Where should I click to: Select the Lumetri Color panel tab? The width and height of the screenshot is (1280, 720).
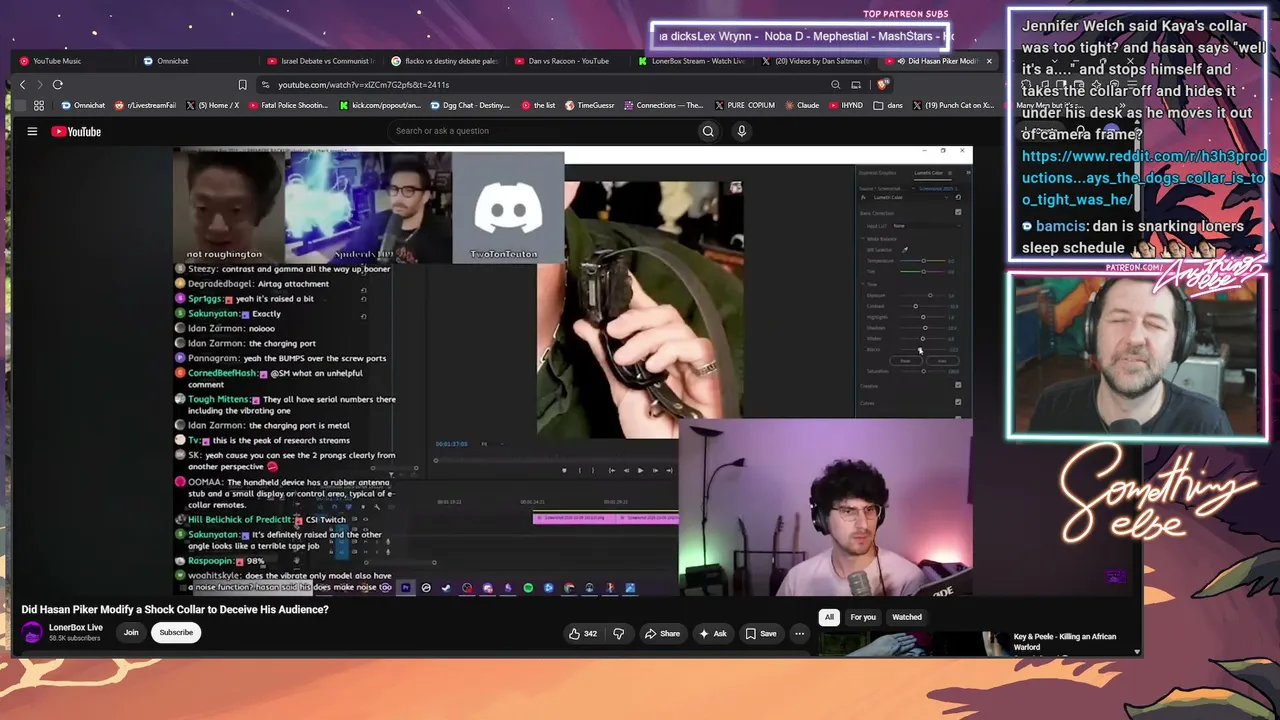(929, 173)
